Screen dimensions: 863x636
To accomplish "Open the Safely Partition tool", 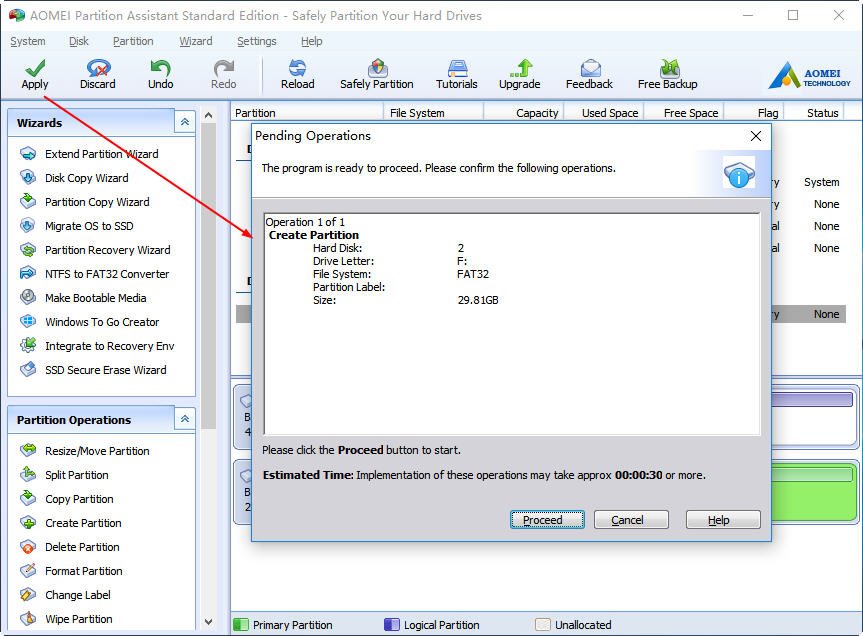I will pos(376,74).
